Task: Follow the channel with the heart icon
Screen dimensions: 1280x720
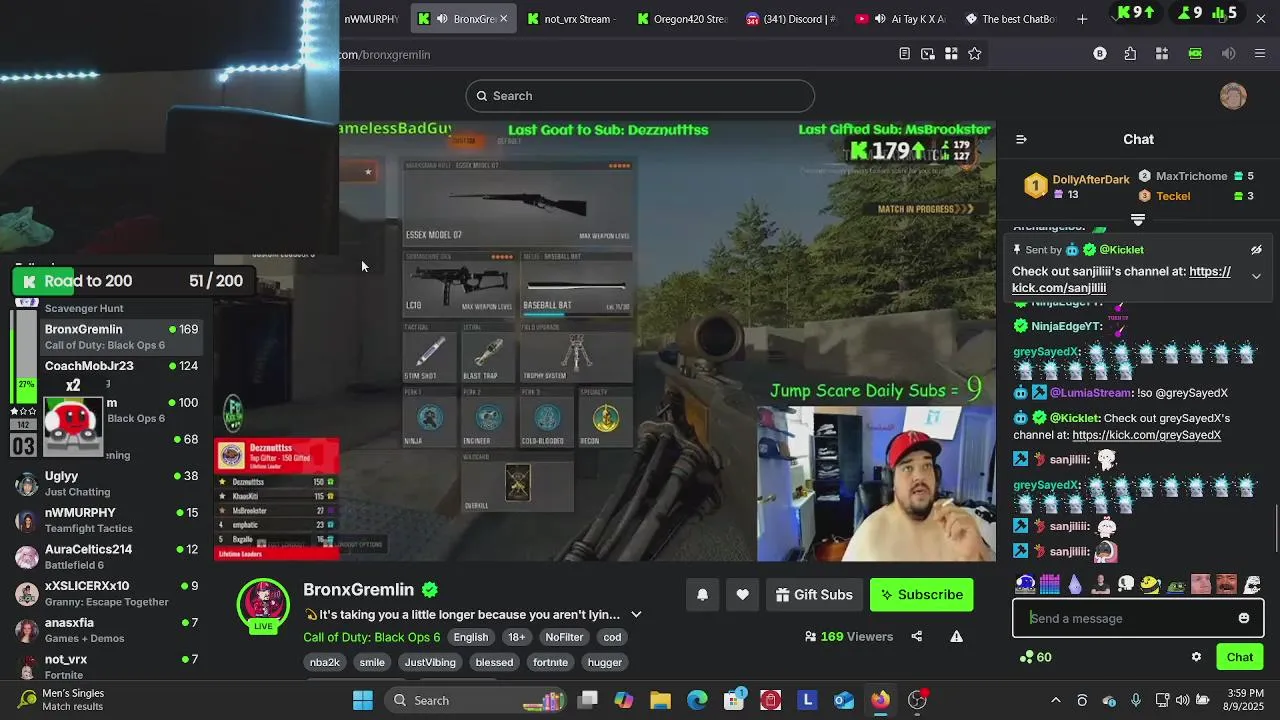Action: click(742, 595)
